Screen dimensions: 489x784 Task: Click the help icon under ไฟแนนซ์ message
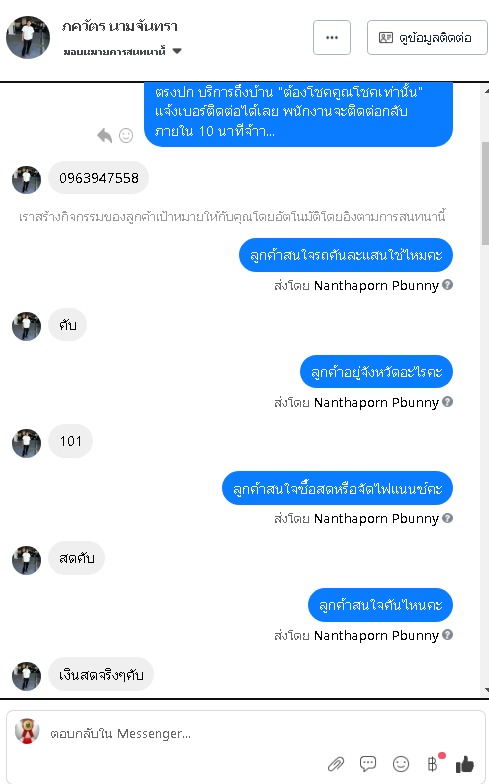point(448,518)
